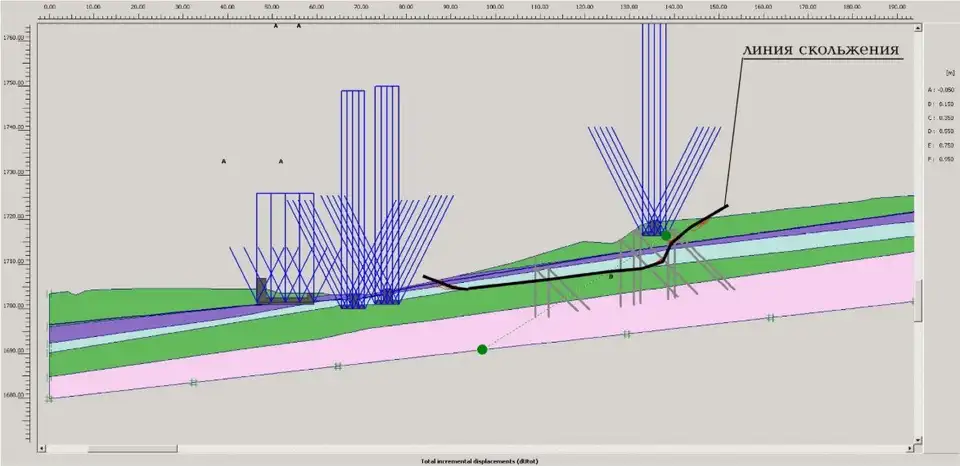Click the 190.00 mark on horizontal ruler
The height and width of the screenshot is (466, 960).
point(896,6)
